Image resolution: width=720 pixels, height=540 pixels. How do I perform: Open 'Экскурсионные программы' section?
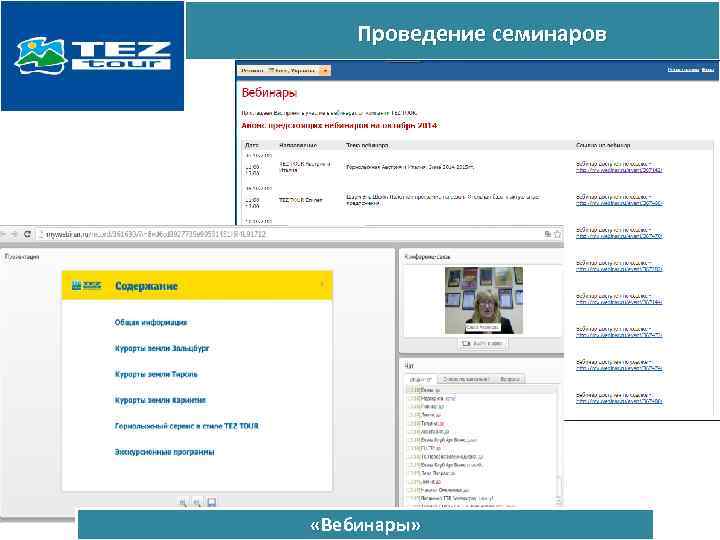(164, 452)
